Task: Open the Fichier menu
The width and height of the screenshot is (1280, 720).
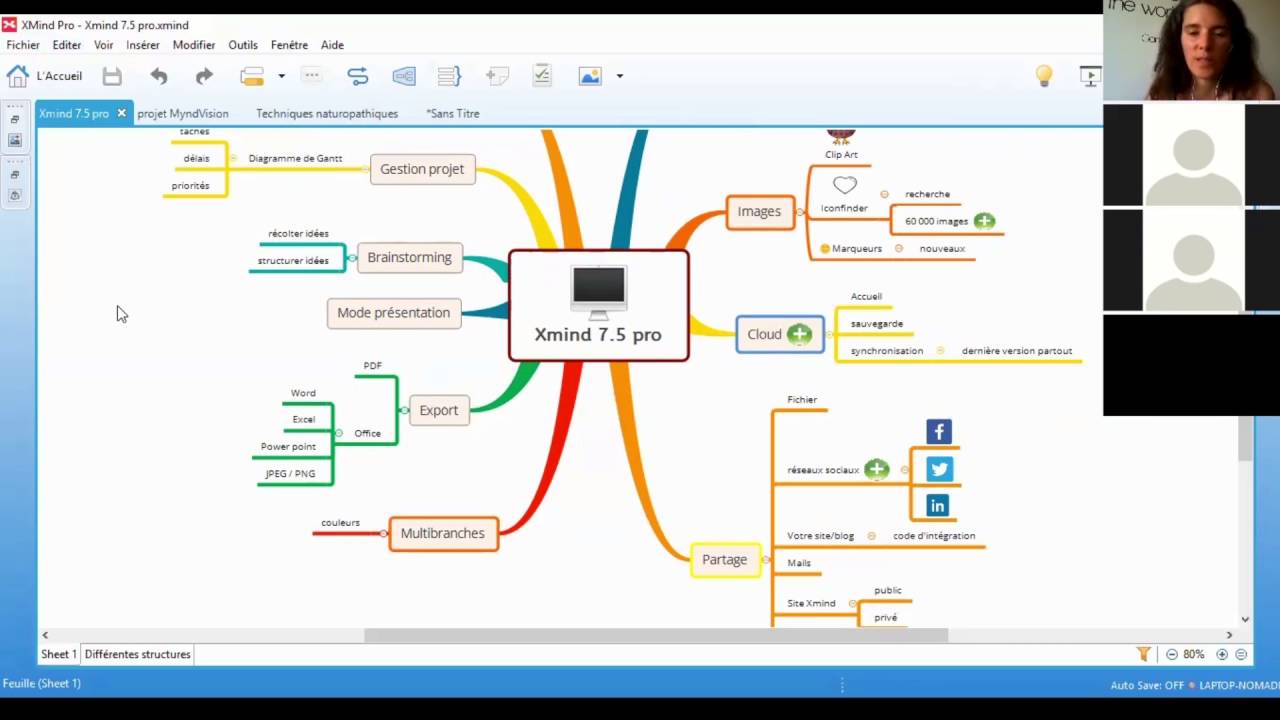Action: tap(23, 45)
